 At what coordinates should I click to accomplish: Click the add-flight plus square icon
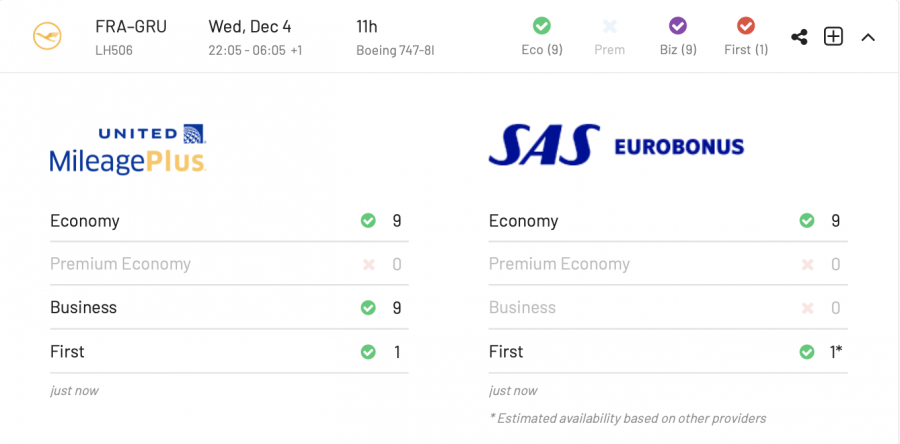coord(833,36)
